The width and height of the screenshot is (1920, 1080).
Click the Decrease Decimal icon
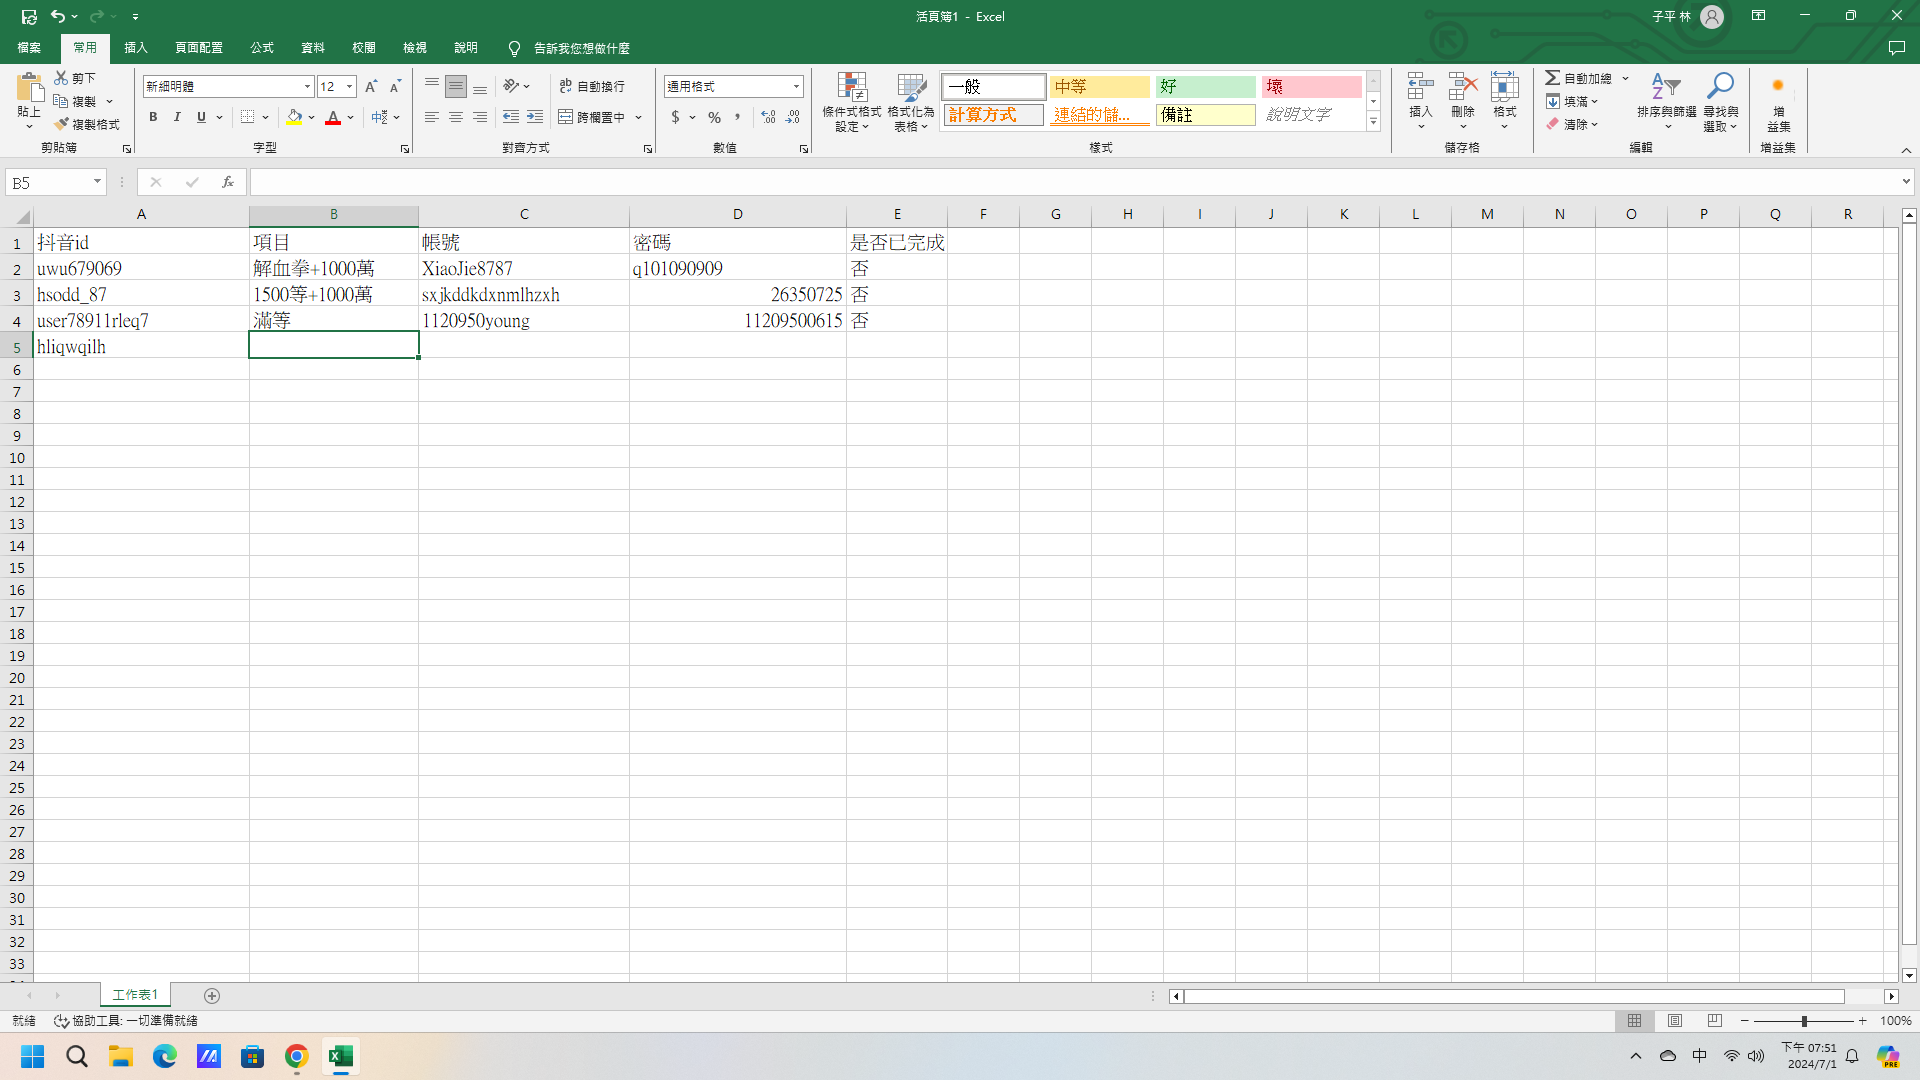tap(793, 117)
